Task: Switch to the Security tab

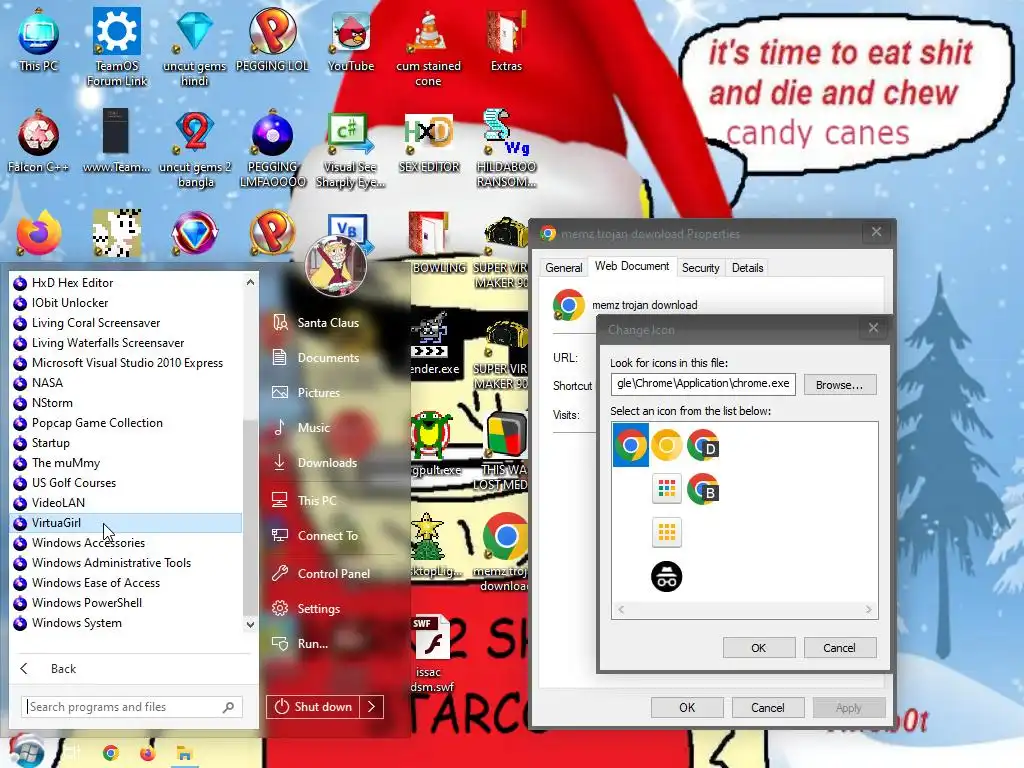Action: (700, 268)
